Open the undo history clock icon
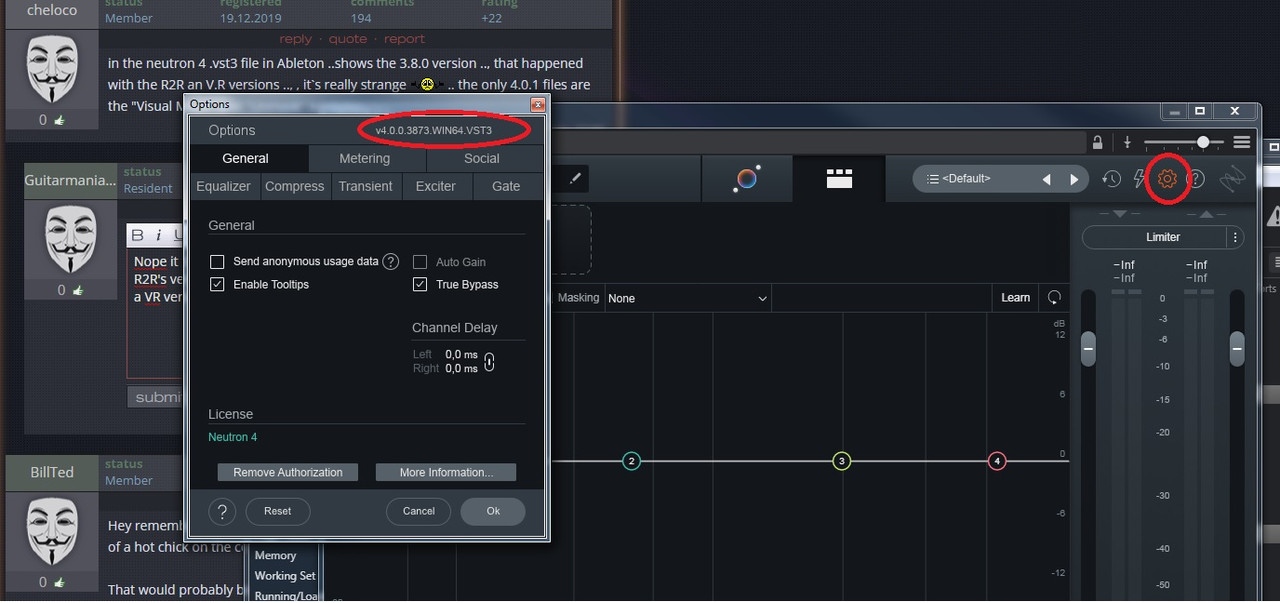The width and height of the screenshot is (1280, 603). pyautogui.click(x=1111, y=179)
